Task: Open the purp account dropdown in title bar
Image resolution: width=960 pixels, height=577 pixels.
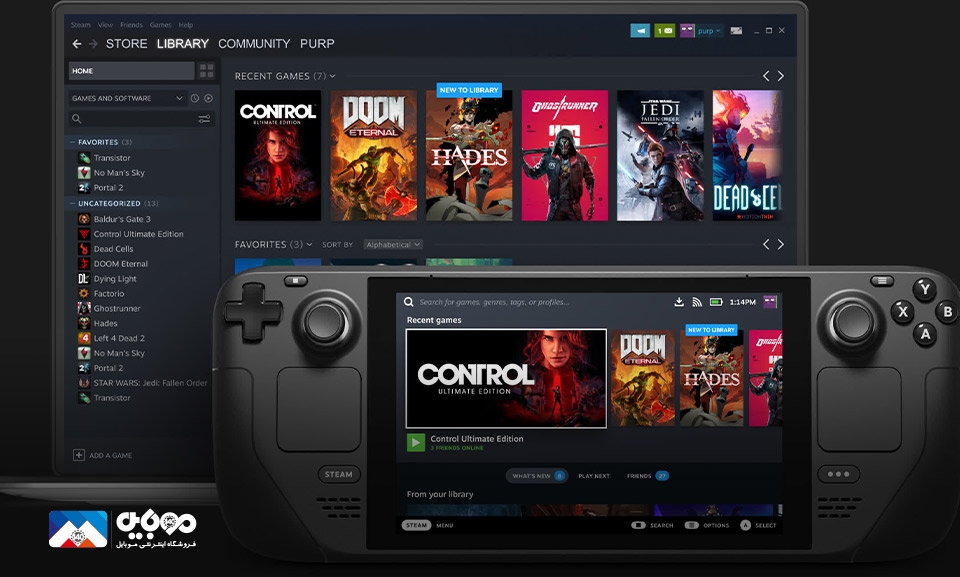Action: pos(709,30)
